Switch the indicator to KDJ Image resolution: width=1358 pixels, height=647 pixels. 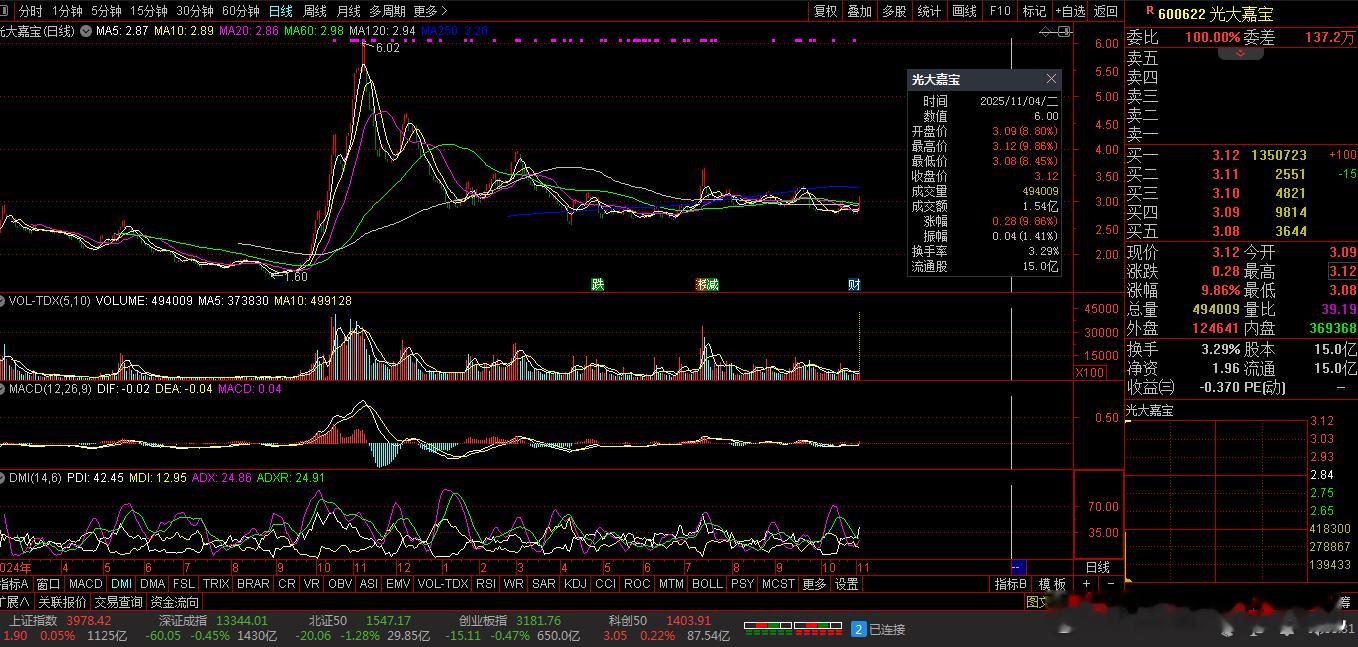(x=575, y=584)
